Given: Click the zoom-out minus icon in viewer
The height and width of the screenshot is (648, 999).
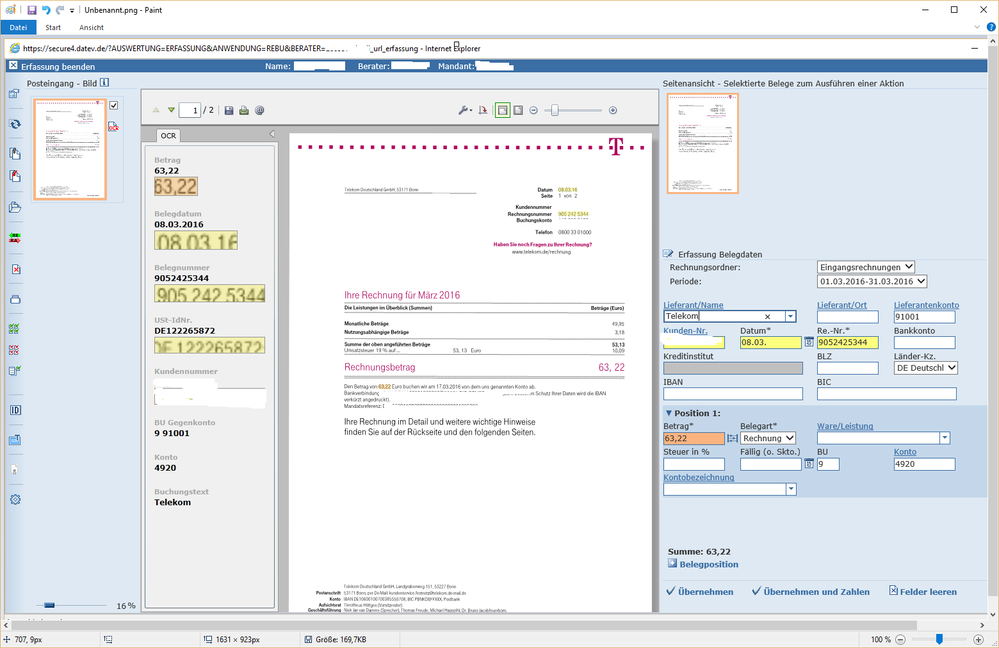Looking at the screenshot, I should [533, 110].
